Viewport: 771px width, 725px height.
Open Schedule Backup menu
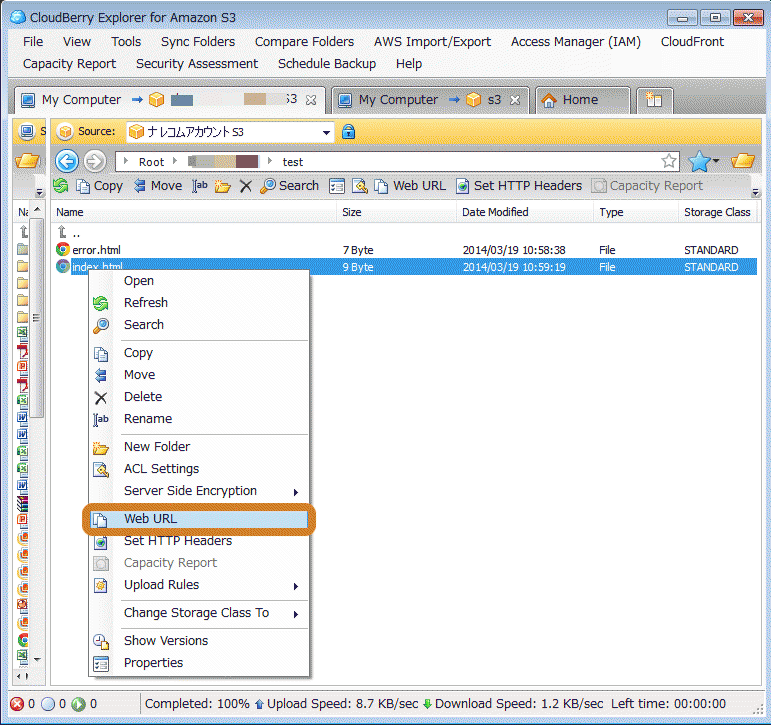pyautogui.click(x=327, y=64)
